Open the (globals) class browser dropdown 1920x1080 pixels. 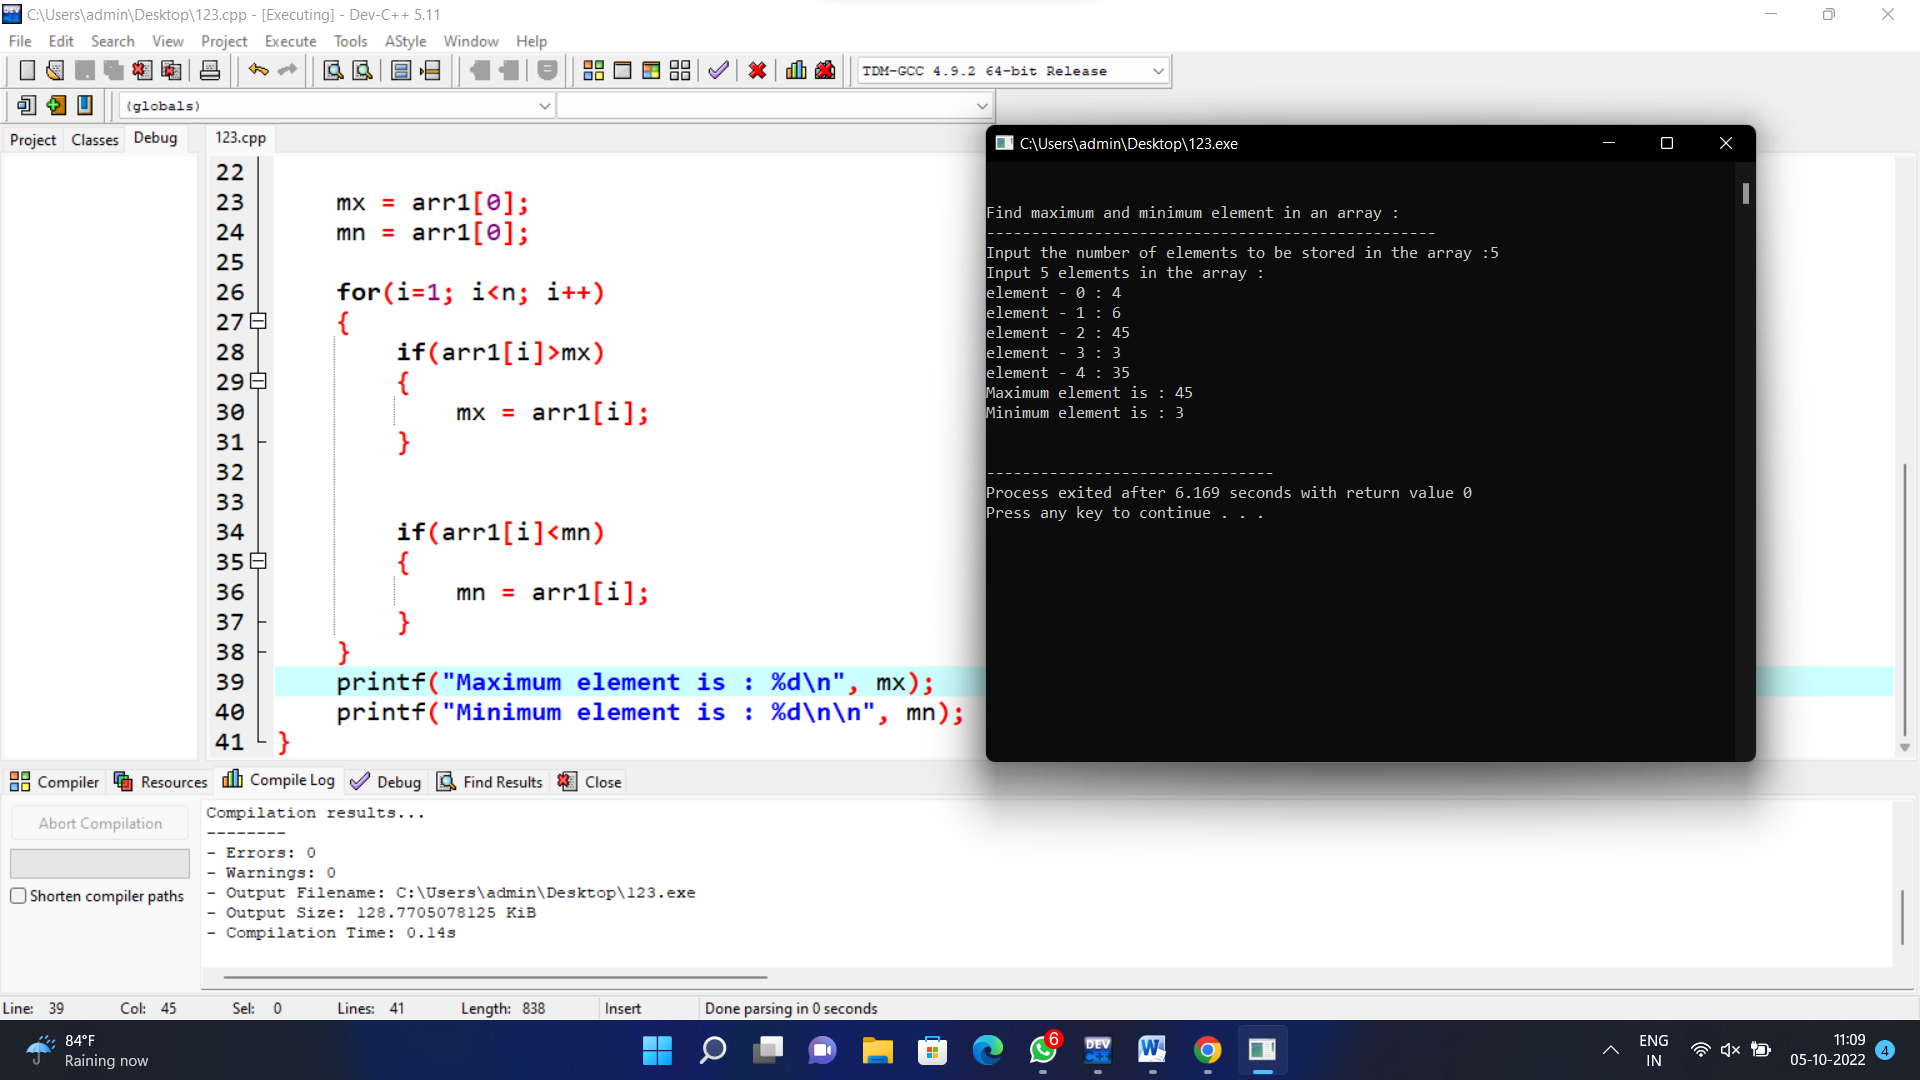coord(544,105)
